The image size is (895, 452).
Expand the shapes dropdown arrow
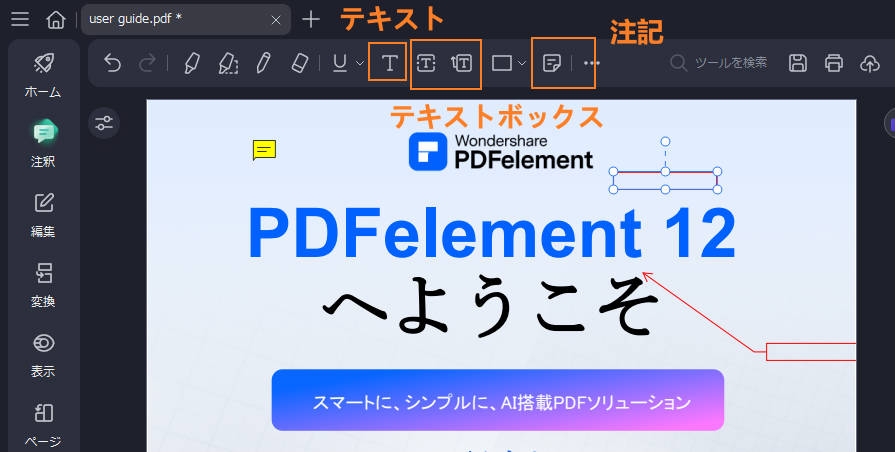[x=522, y=63]
